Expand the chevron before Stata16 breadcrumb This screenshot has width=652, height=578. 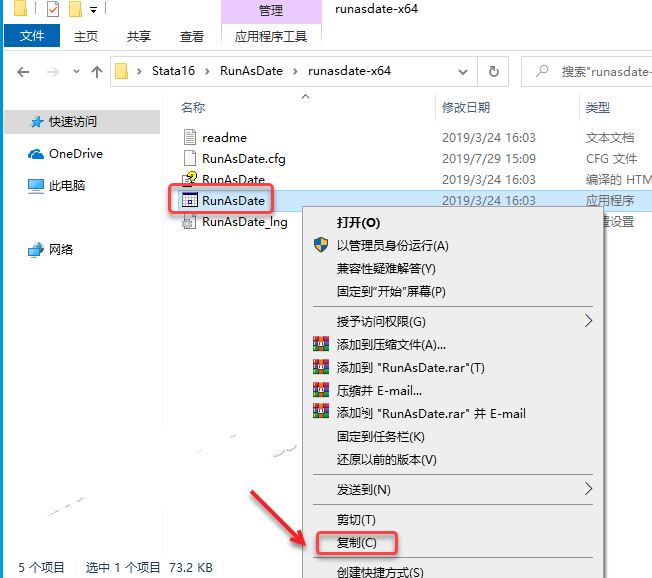(139, 72)
